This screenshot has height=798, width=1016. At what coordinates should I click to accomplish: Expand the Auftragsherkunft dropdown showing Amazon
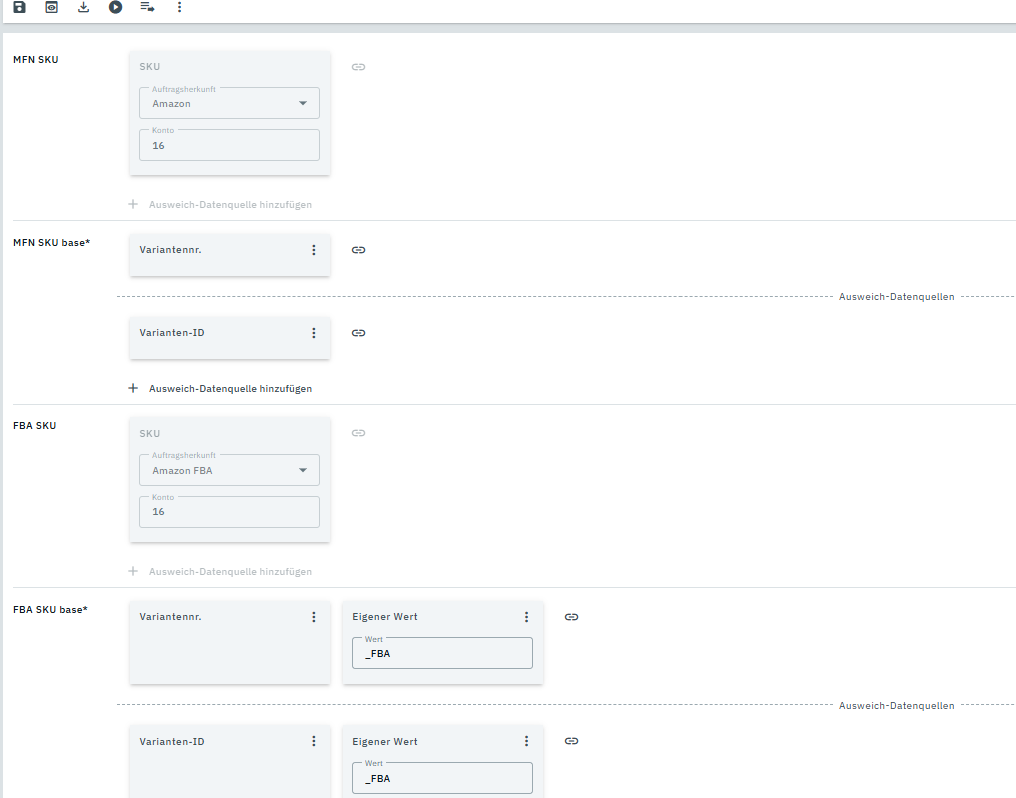[229, 103]
